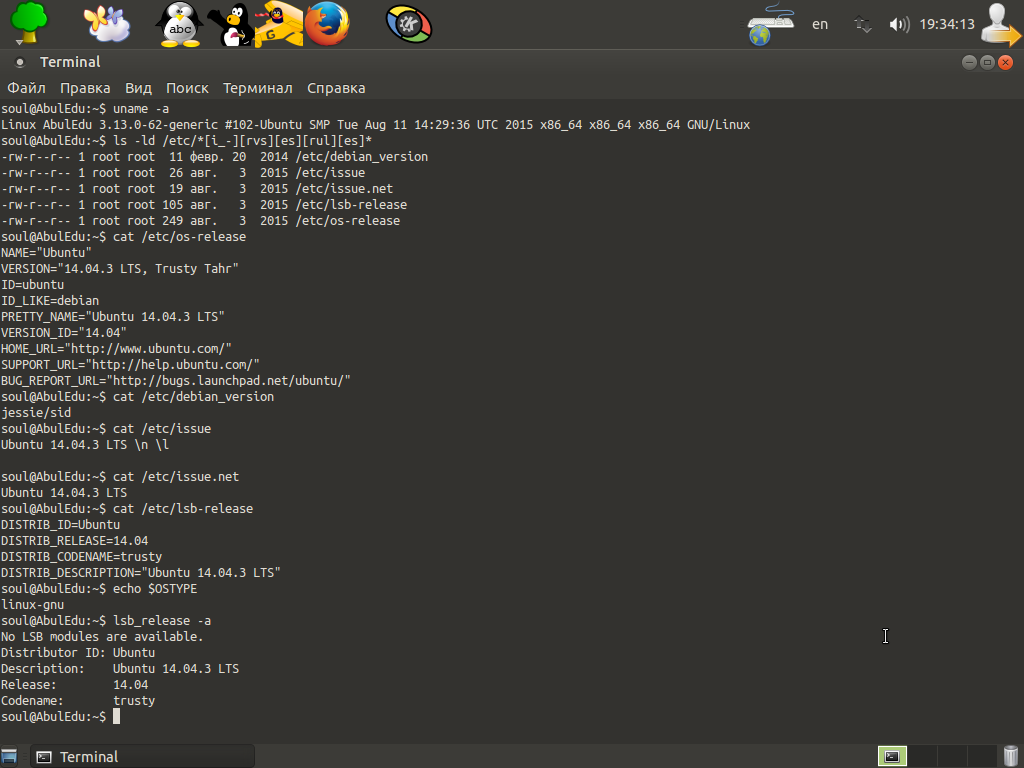Open the penguin abc learning app

(x=179, y=24)
